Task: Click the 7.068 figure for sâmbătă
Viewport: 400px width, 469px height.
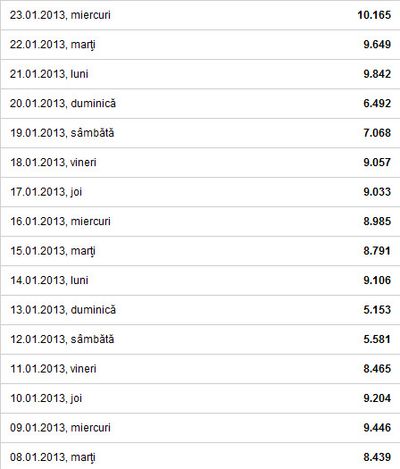Action: click(377, 133)
